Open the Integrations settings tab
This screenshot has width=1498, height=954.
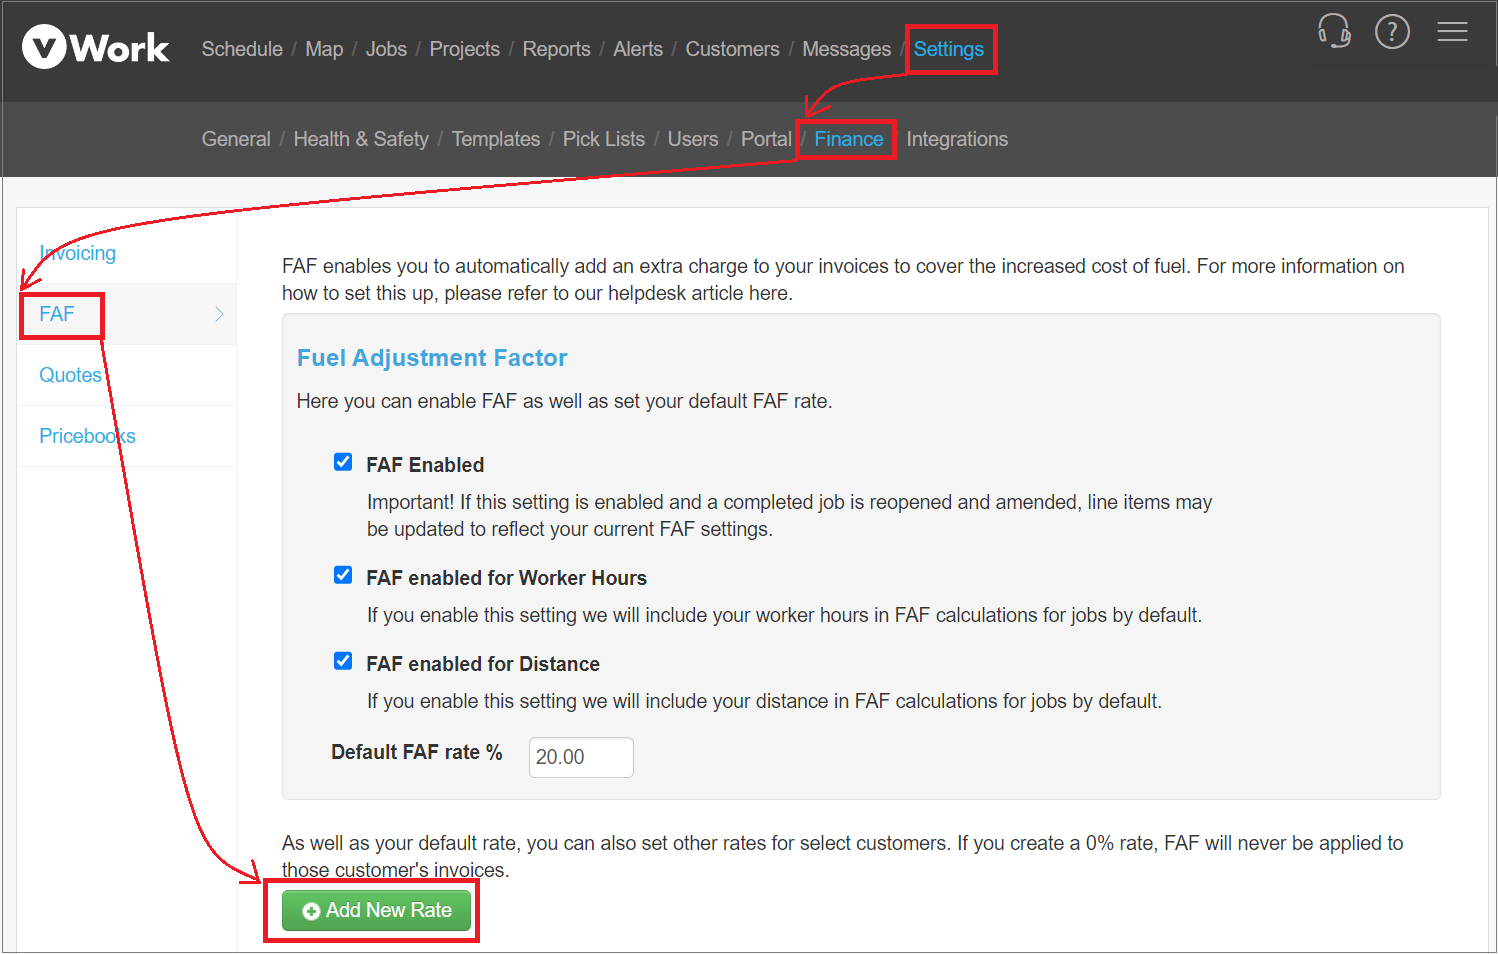pyautogui.click(x=956, y=139)
